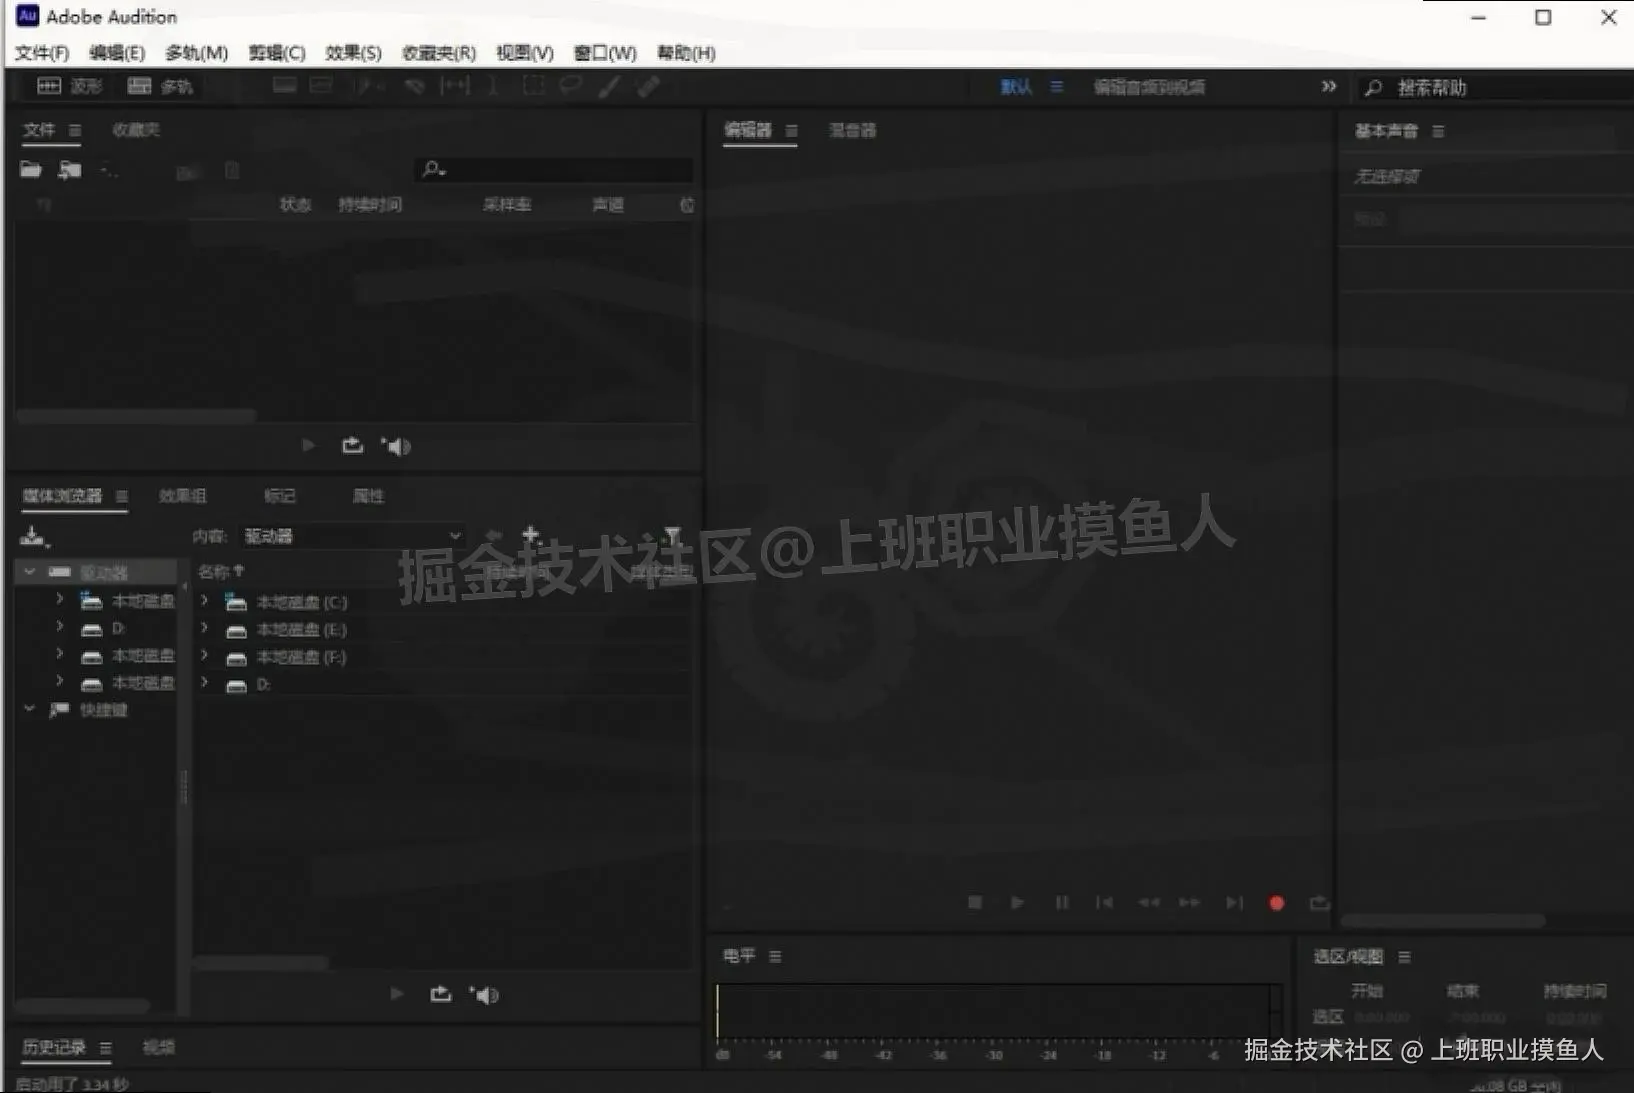The image size is (1634, 1093).
Task: Click the Stop button in the transport
Action: [x=975, y=902]
